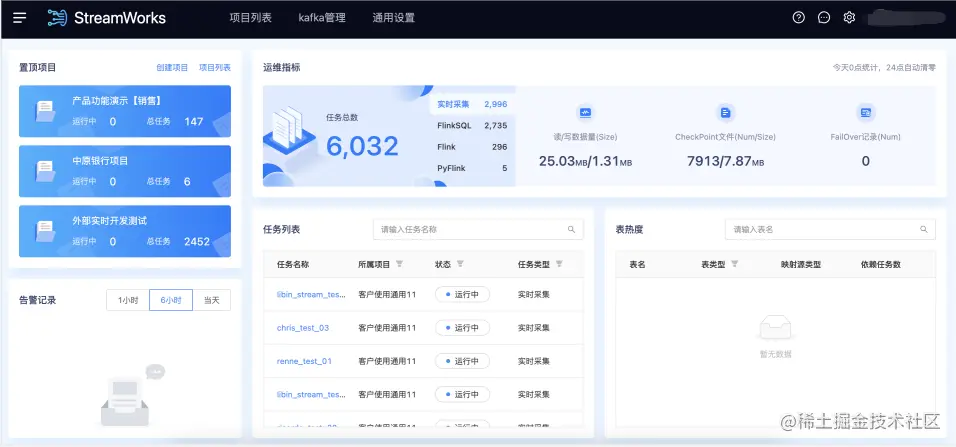956x447 pixels.
Task: Filter by 状态 column filter icon
Action: [x=460, y=264]
